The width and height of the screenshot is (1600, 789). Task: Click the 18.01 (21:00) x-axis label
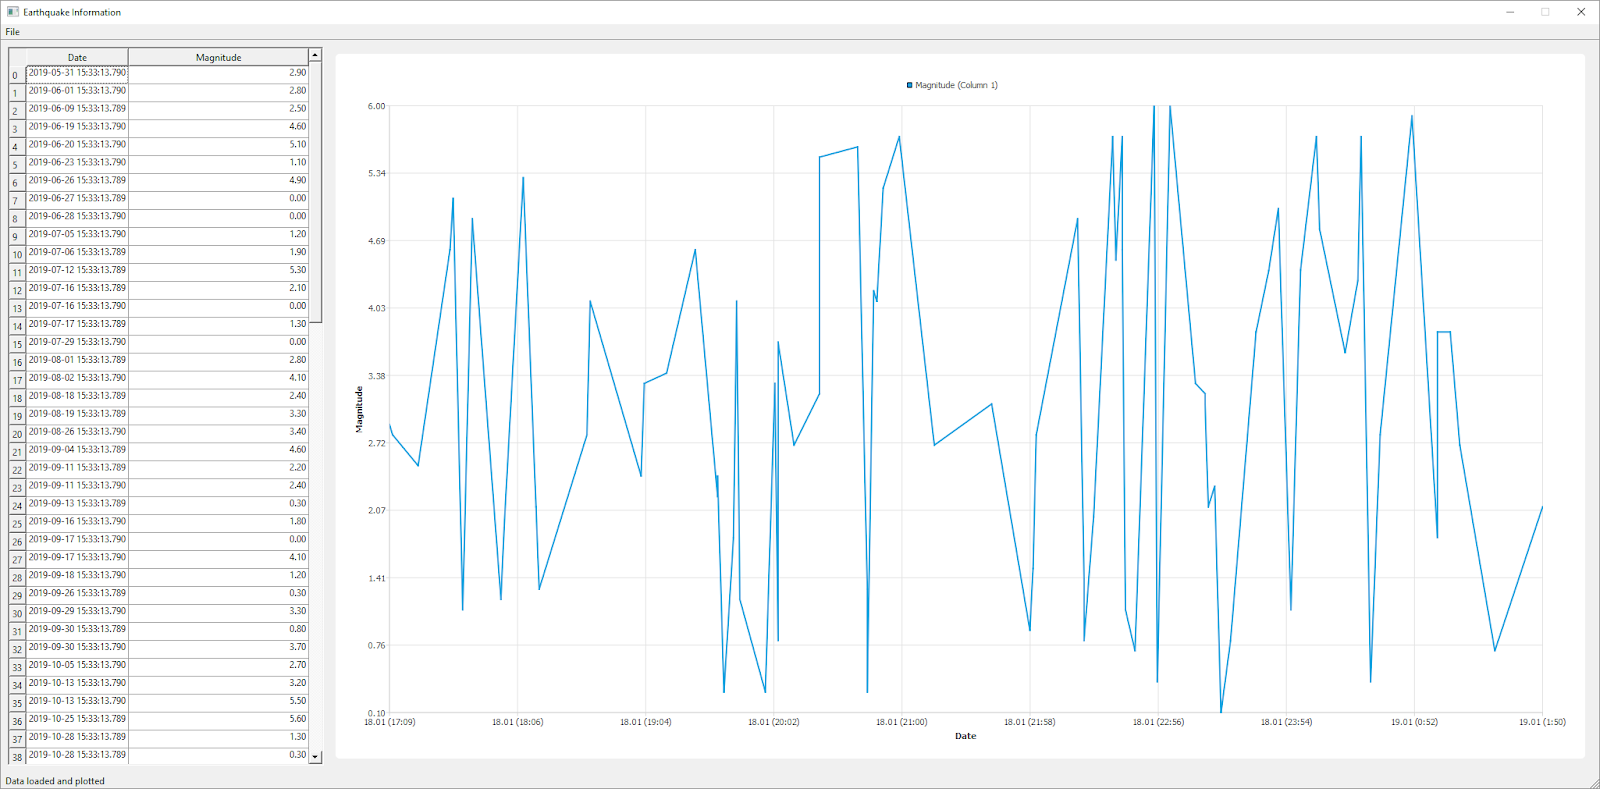(901, 722)
